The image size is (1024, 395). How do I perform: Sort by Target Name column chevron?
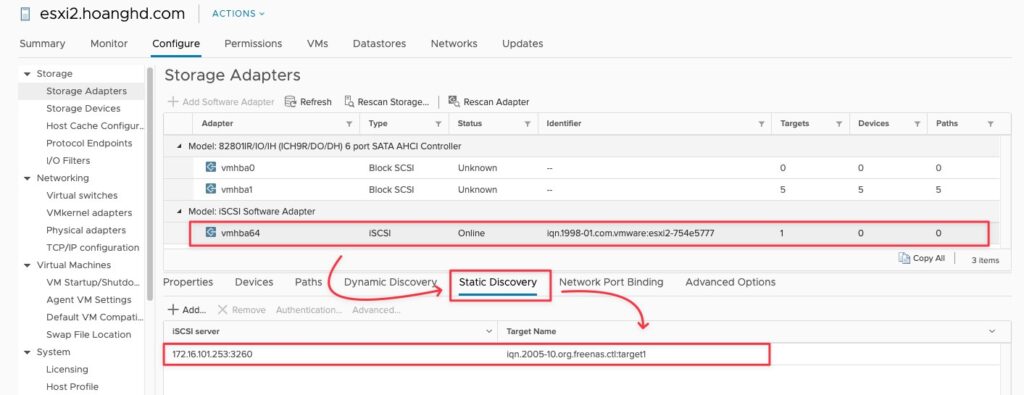click(993, 332)
